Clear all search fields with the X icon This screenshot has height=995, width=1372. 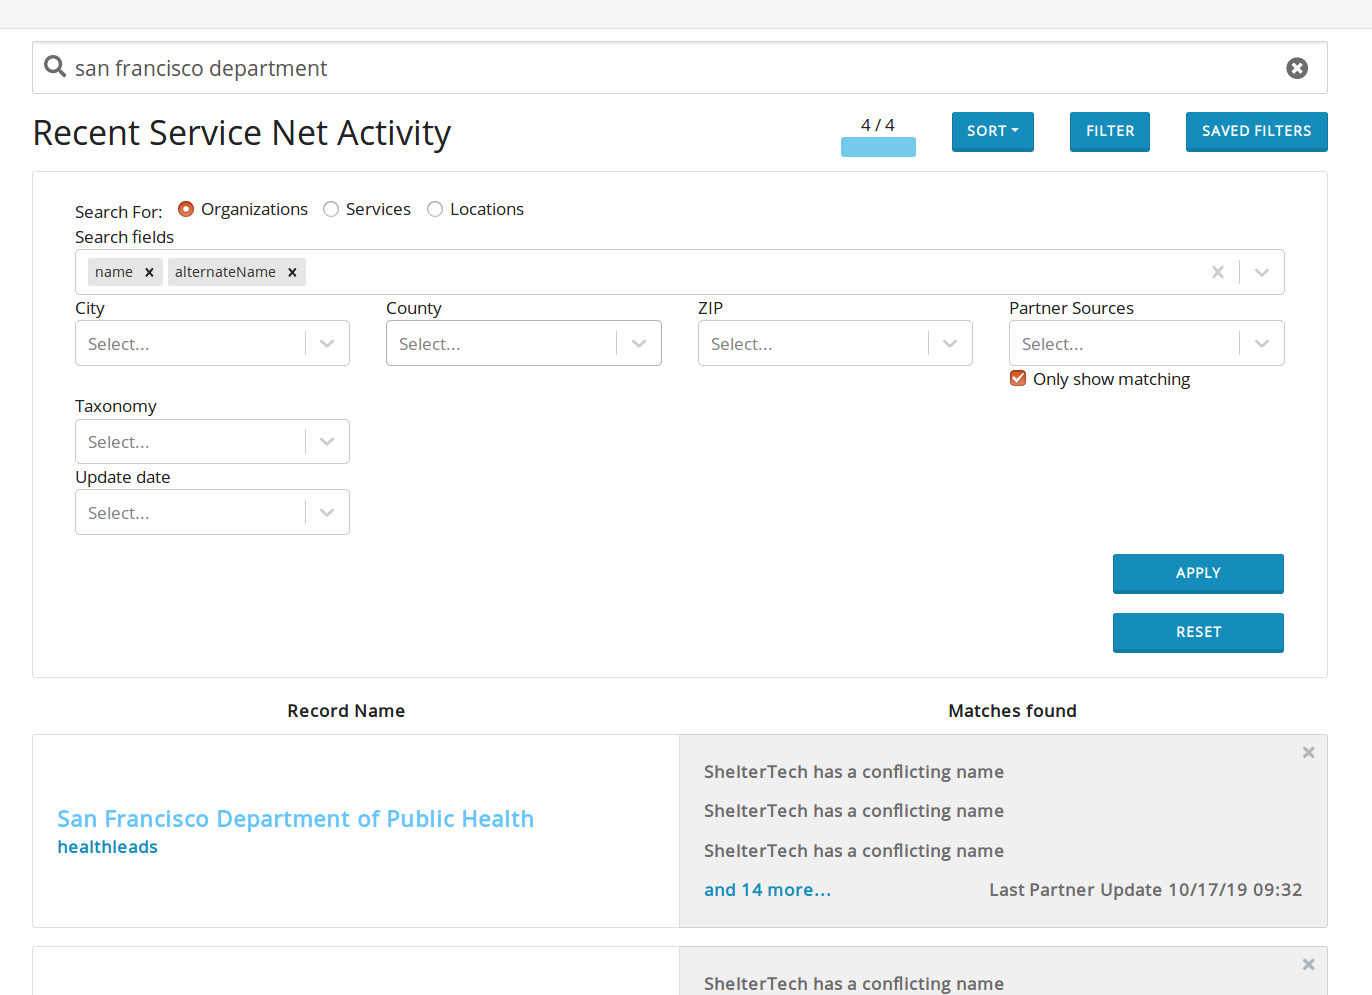coord(1218,272)
